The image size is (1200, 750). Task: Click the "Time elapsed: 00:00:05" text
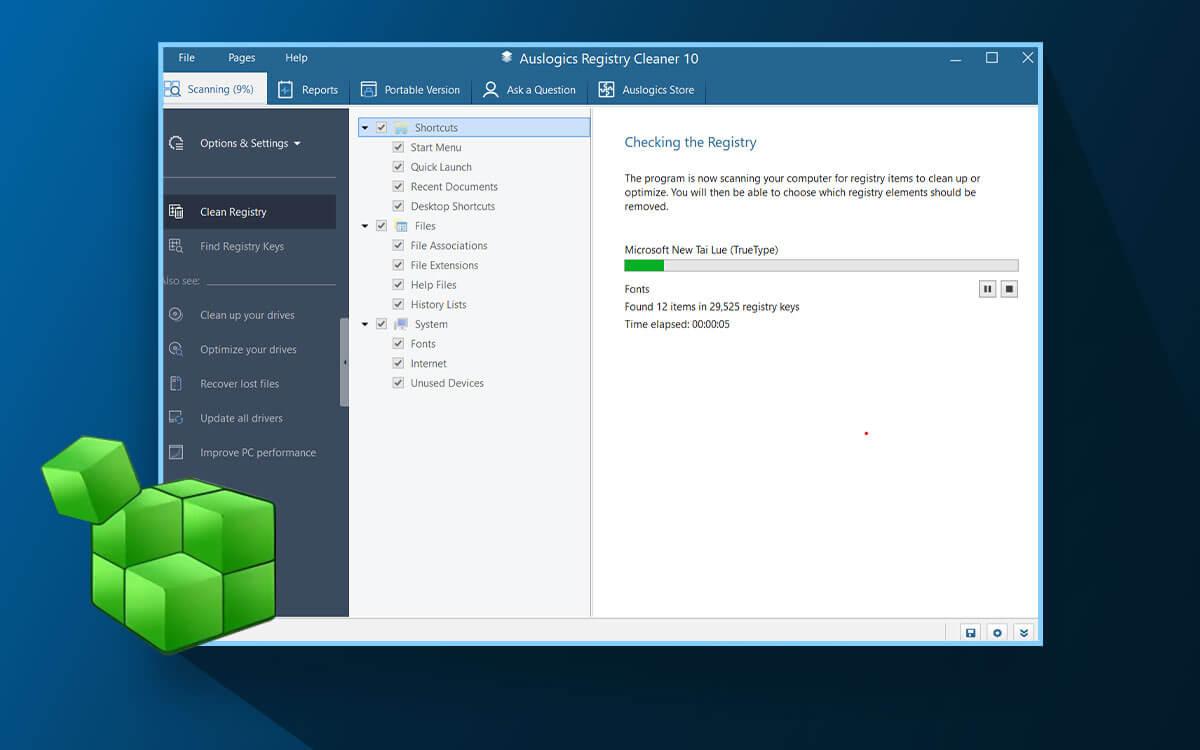pos(677,324)
